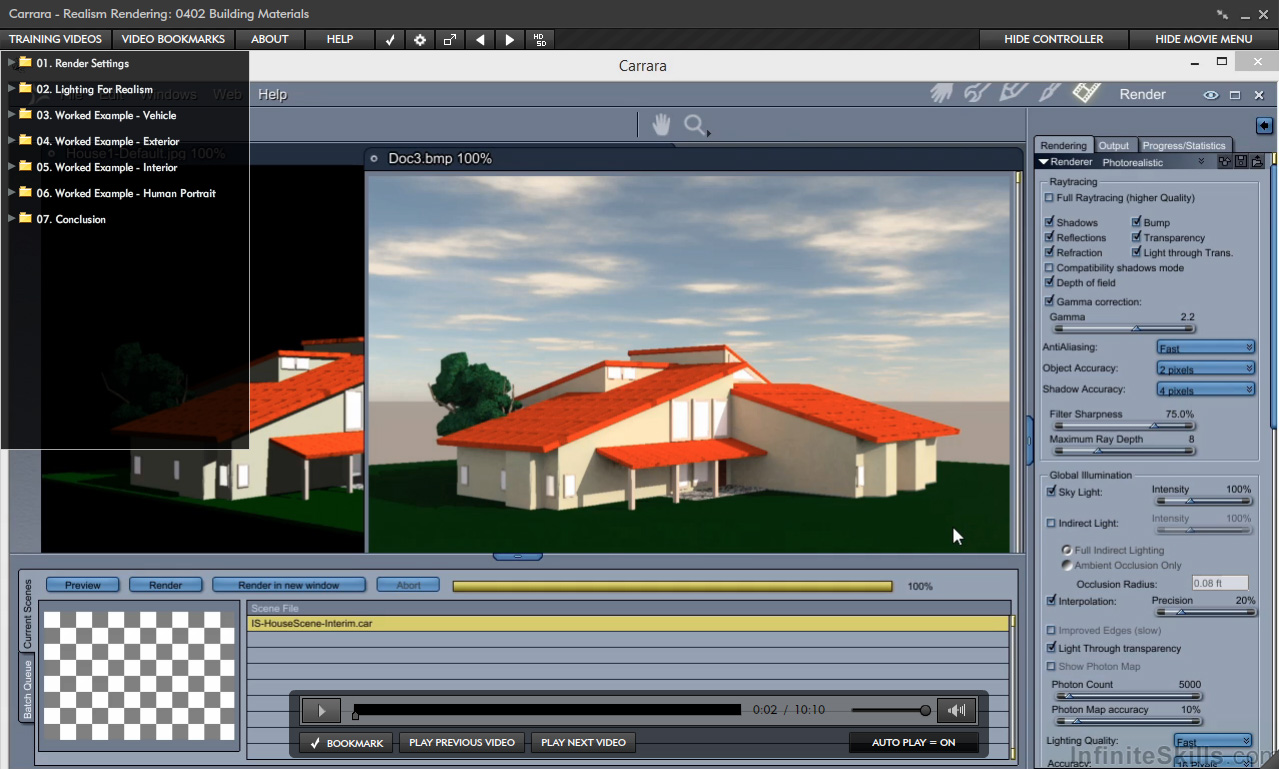Expand 02. Lighting For Realism folder
Screen dimensions: 1279x769
(x=11, y=88)
